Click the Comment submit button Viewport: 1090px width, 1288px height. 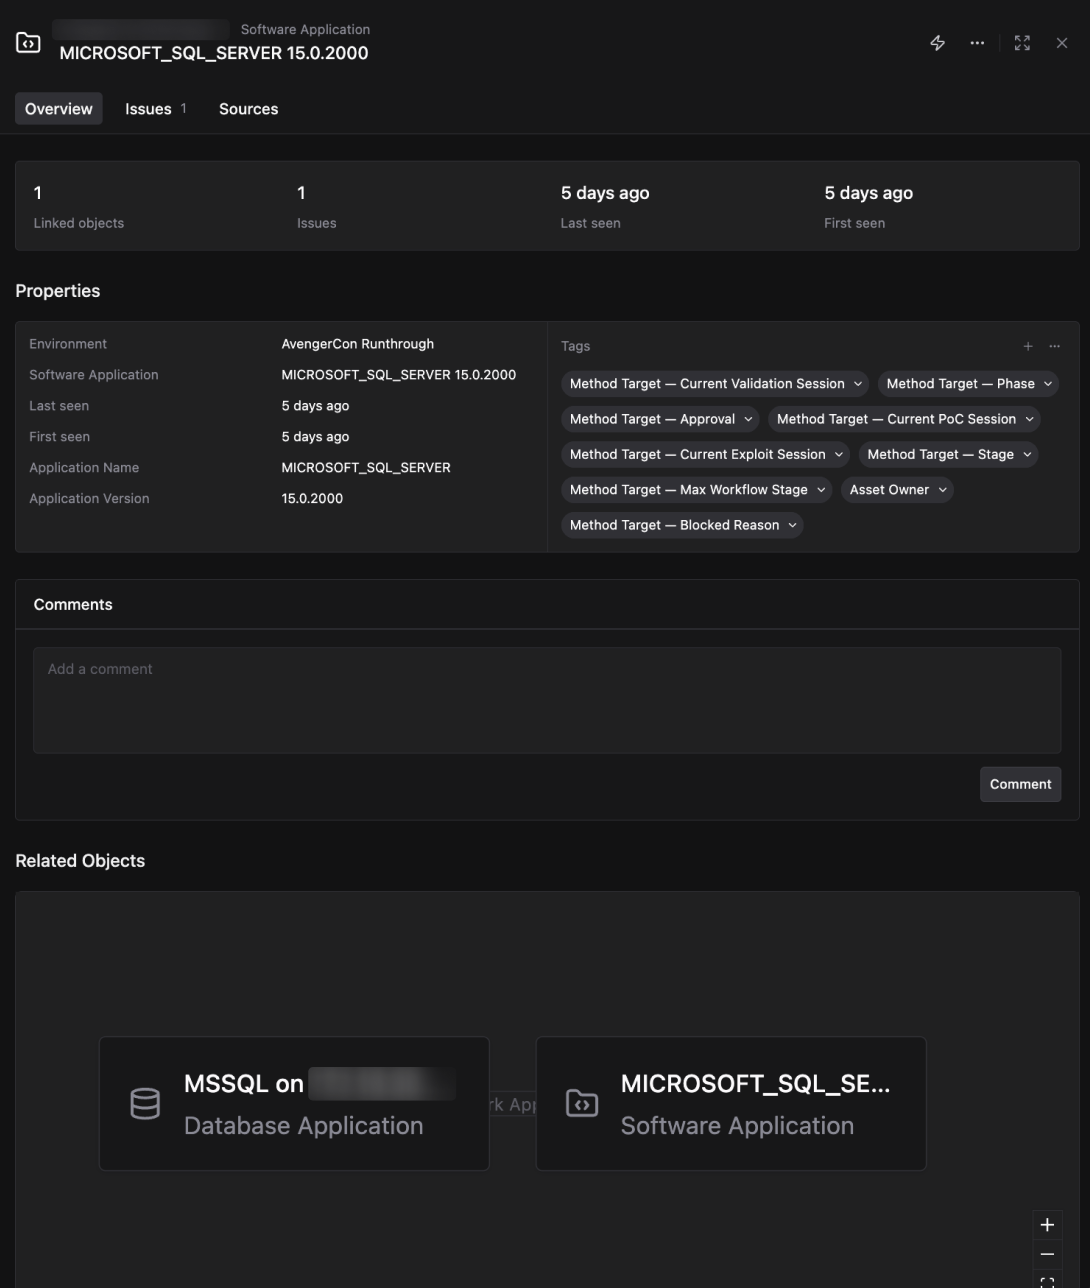pyautogui.click(x=1020, y=784)
